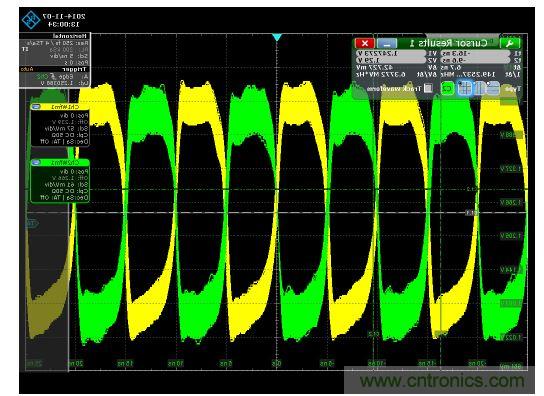
Task: Open Cursor Results settings wrench icon
Action: (510, 43)
